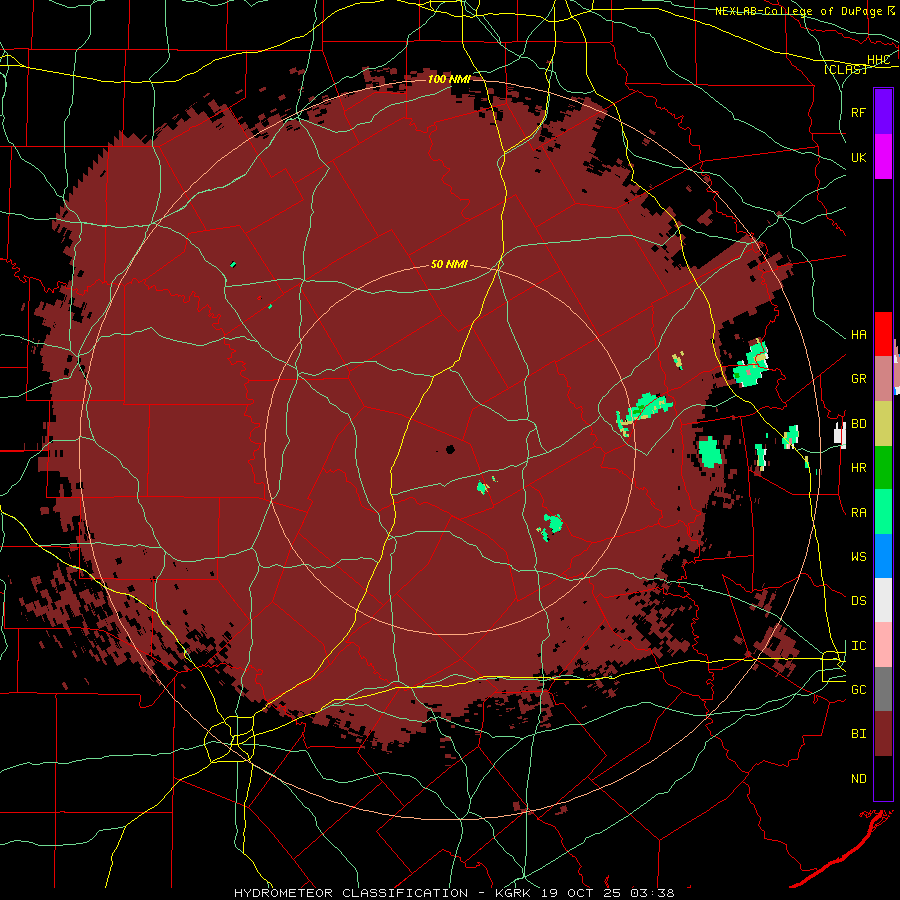Click the 50 NMI range ring label
900x900 pixels.
point(449,264)
